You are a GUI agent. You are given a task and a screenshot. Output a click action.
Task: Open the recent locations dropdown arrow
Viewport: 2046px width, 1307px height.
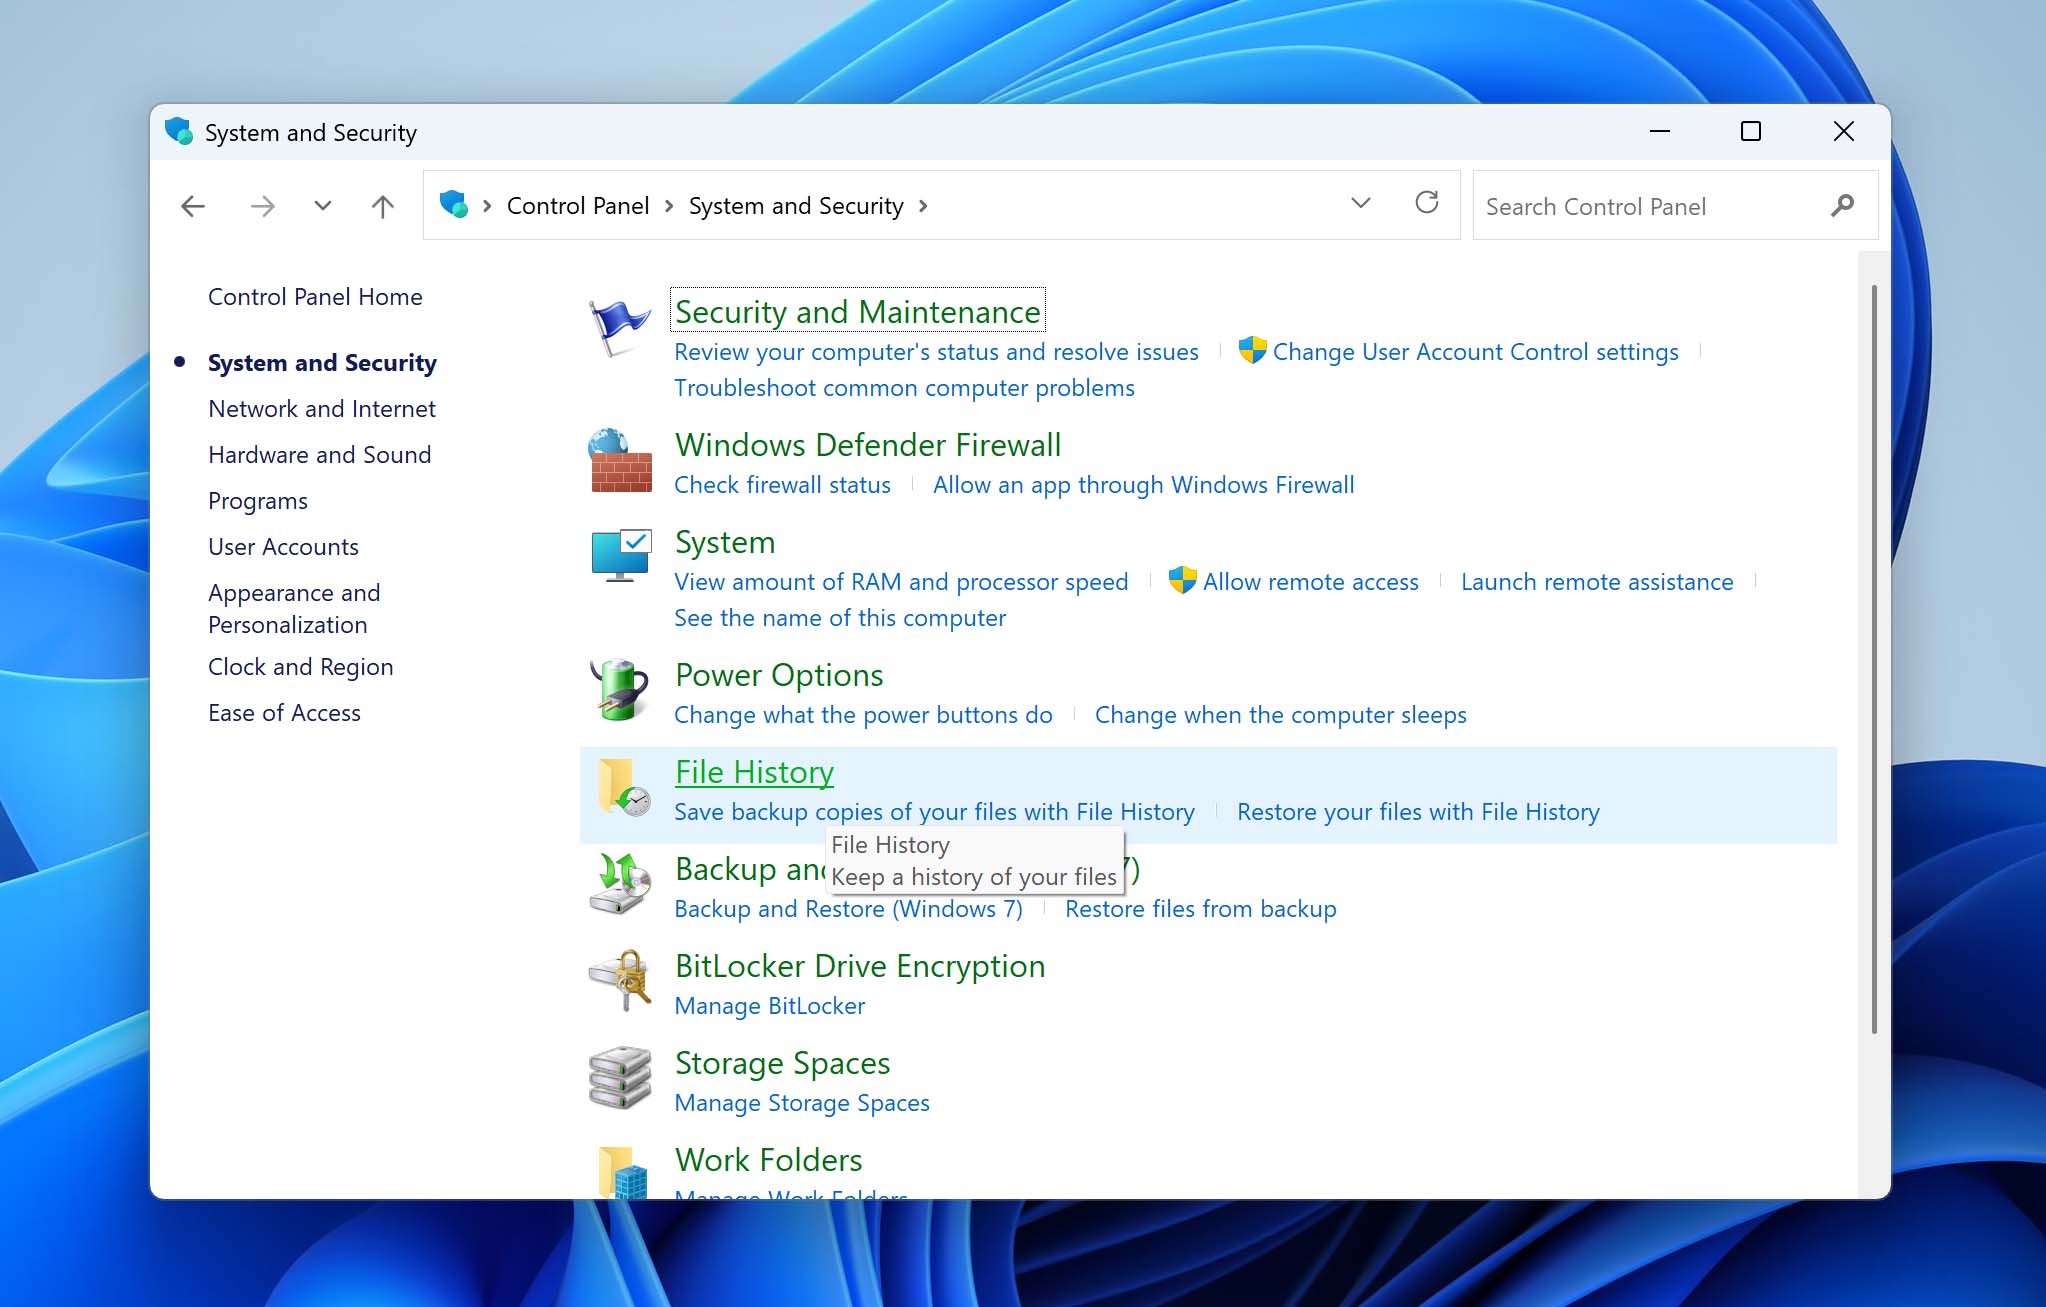pyautogui.click(x=323, y=206)
